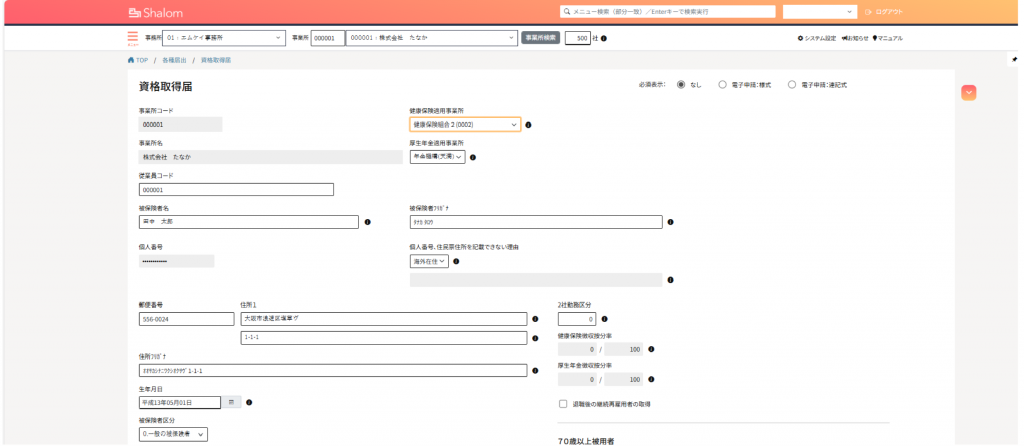1024x446 pixels.
Task: Click the 事業所検索 button
Action: click(x=540, y=38)
